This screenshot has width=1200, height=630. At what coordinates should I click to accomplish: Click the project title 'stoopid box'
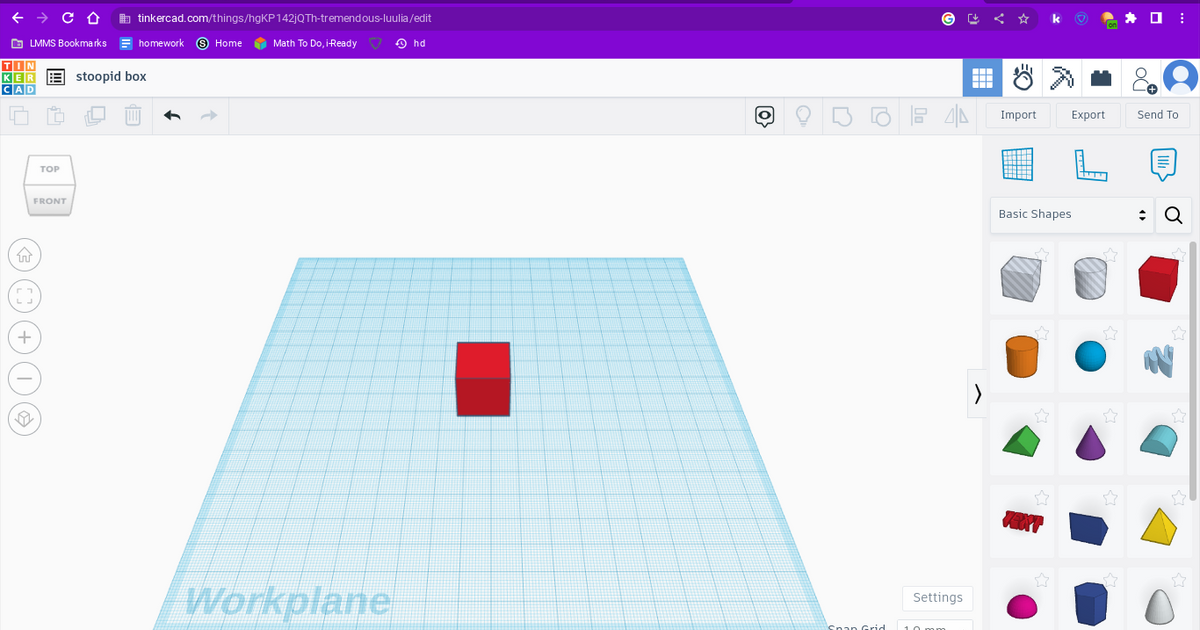tap(110, 76)
